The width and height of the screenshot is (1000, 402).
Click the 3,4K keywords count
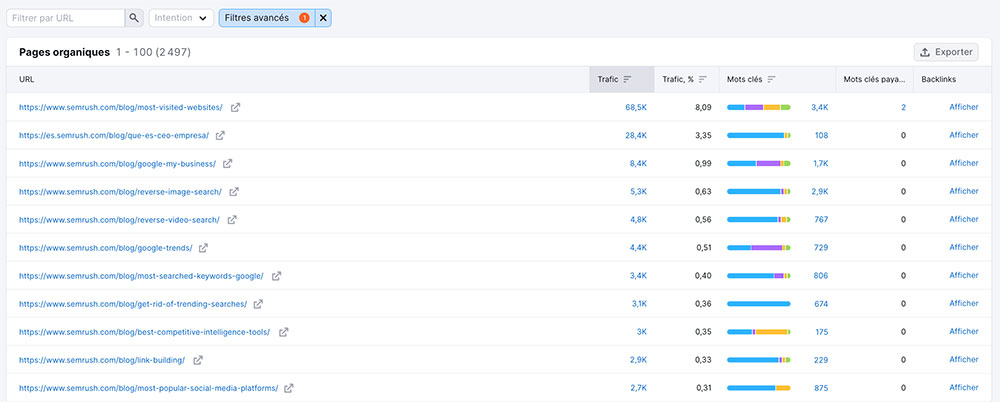820,108
